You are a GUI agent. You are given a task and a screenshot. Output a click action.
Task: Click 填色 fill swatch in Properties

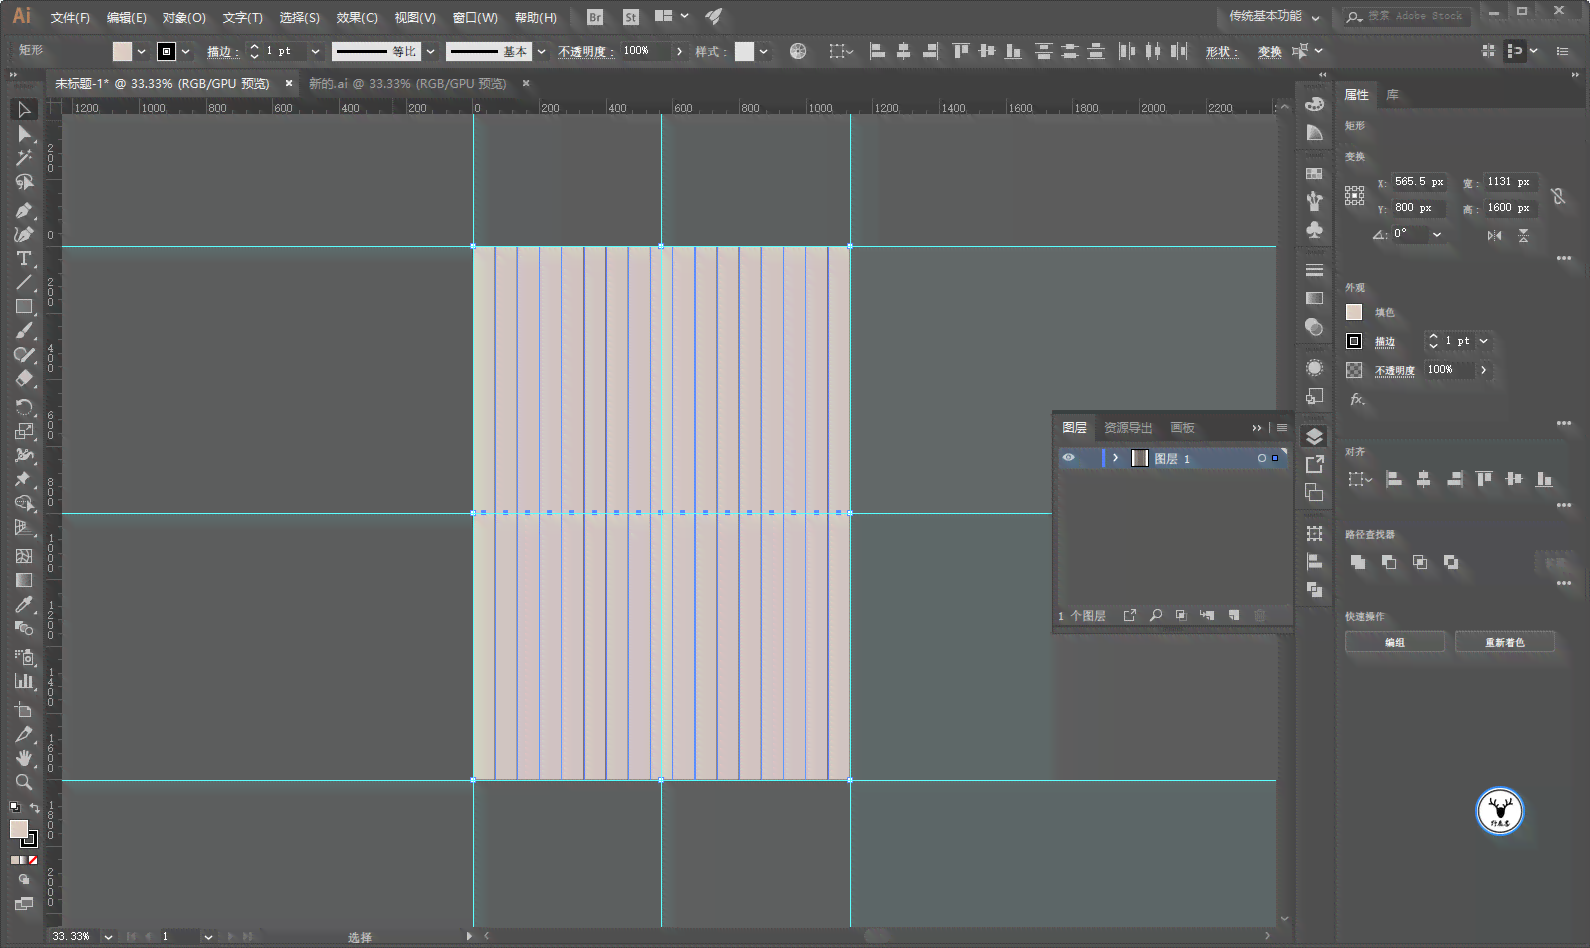click(1354, 312)
